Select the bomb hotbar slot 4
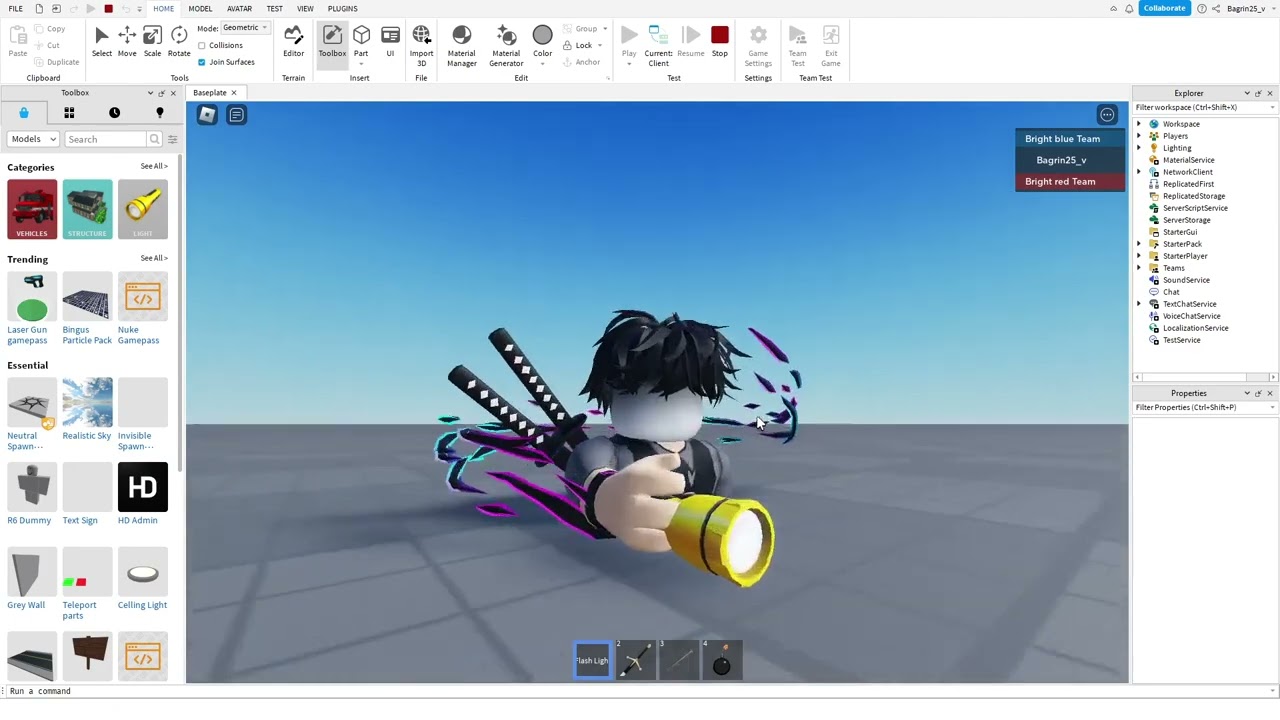Image resolution: width=1280 pixels, height=720 pixels. [x=722, y=660]
